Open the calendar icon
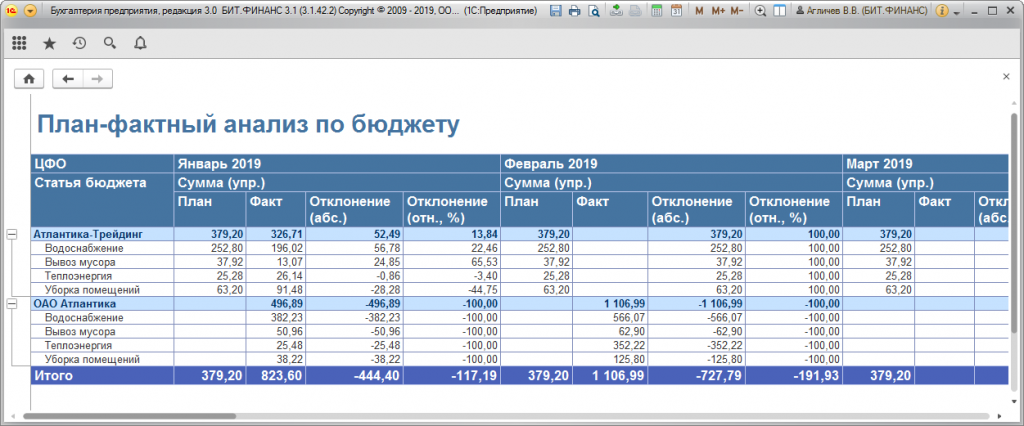Viewport: 1024px width, 426px height. pyautogui.click(x=676, y=11)
